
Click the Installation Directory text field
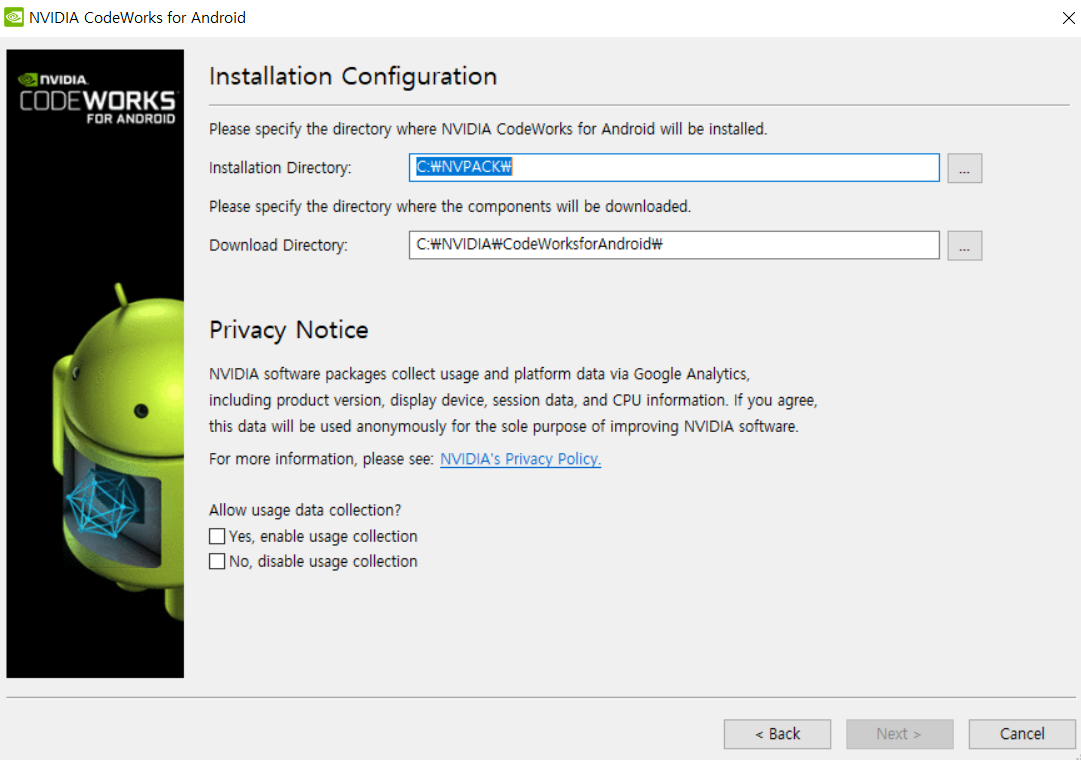[674, 168]
